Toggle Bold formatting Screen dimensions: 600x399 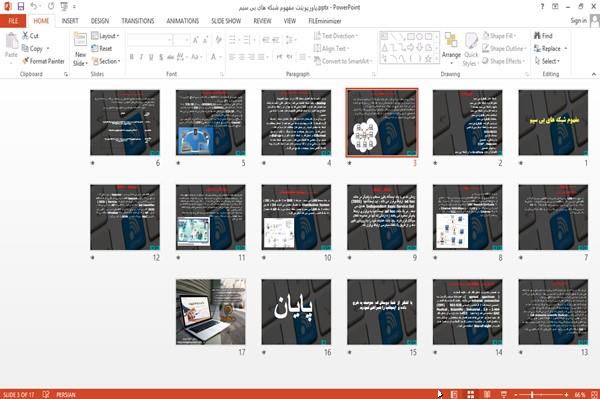(132, 57)
